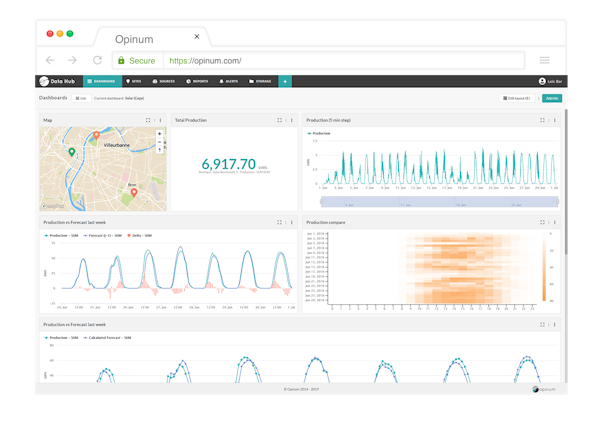The width and height of the screenshot is (600, 438).
Task: Toggle Delta - SUM legend entry
Action: (x=140, y=236)
